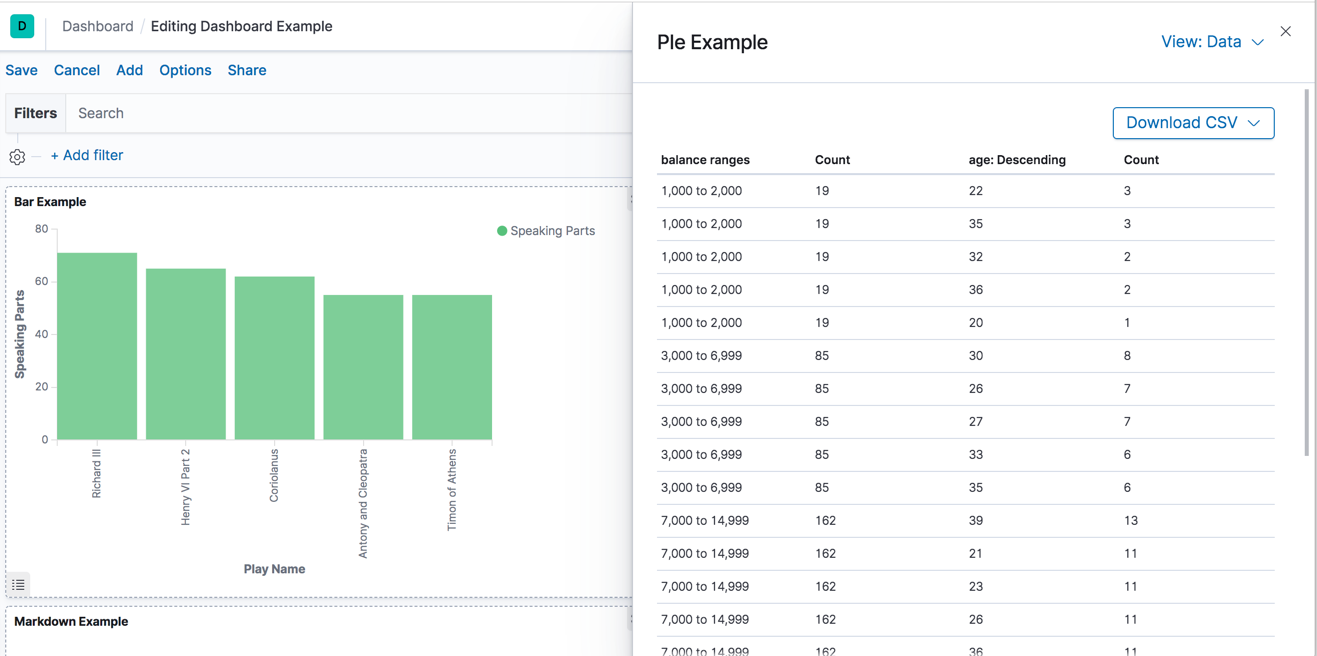Click the age: Descending column header
The image size is (1317, 656).
1017,160
